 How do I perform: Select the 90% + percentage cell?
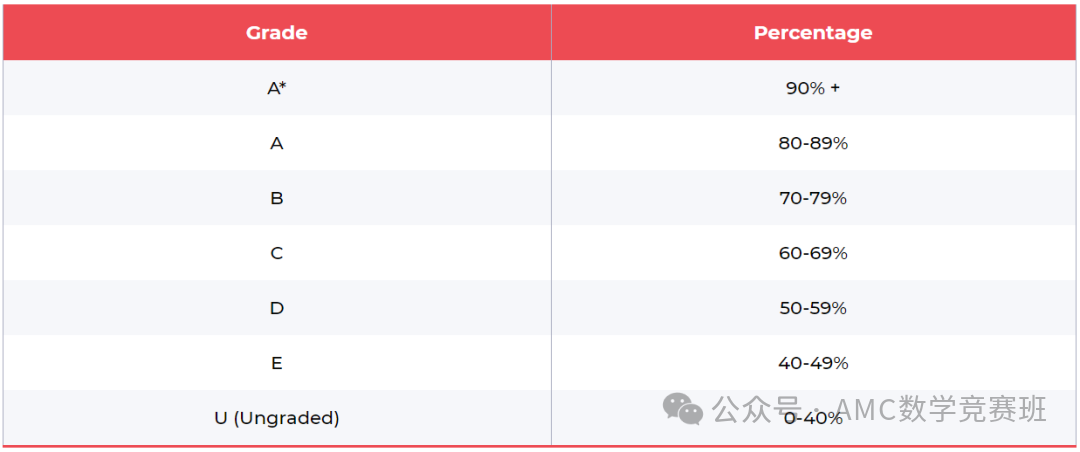813,88
